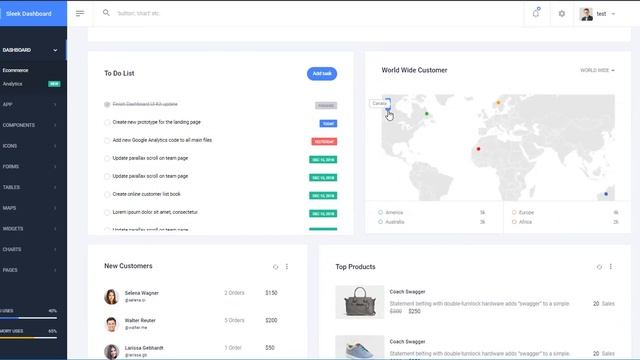Click the red map marker in Africa

pos(478,149)
